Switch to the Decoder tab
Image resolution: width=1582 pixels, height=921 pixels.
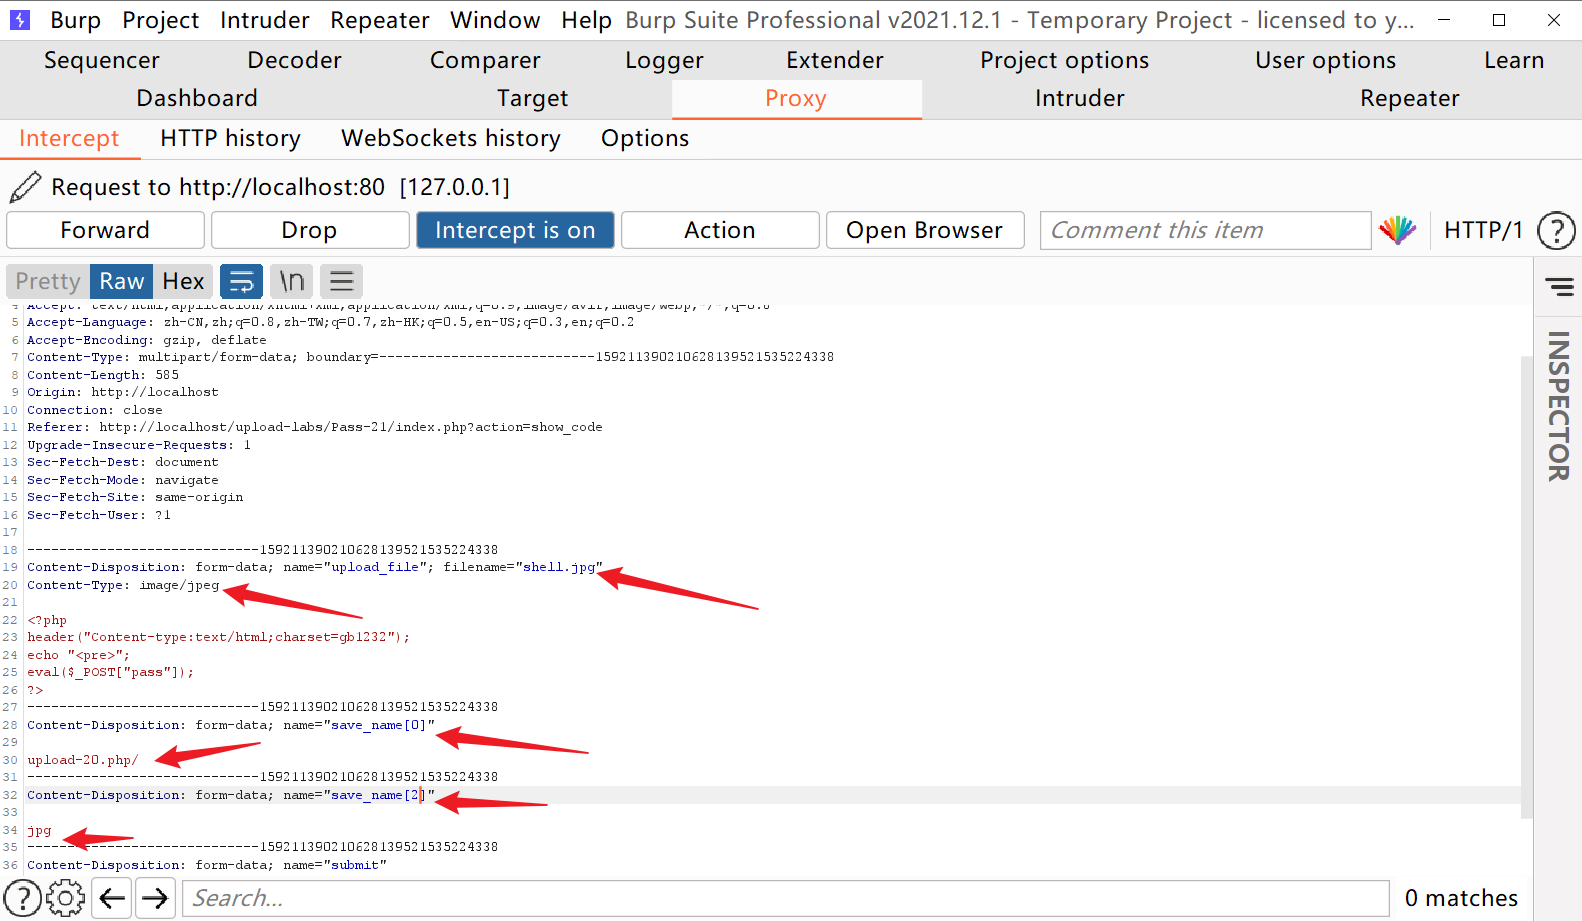click(294, 60)
